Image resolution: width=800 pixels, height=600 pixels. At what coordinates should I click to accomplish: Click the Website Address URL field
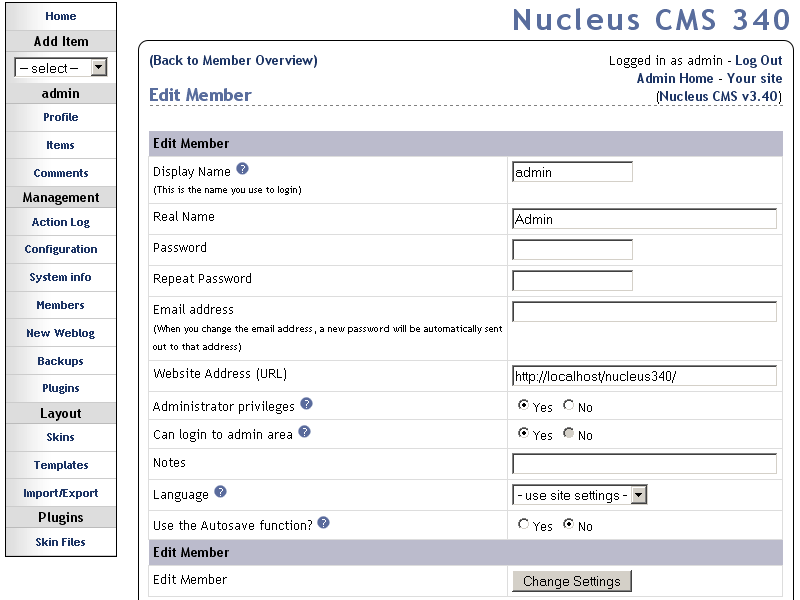pos(644,376)
